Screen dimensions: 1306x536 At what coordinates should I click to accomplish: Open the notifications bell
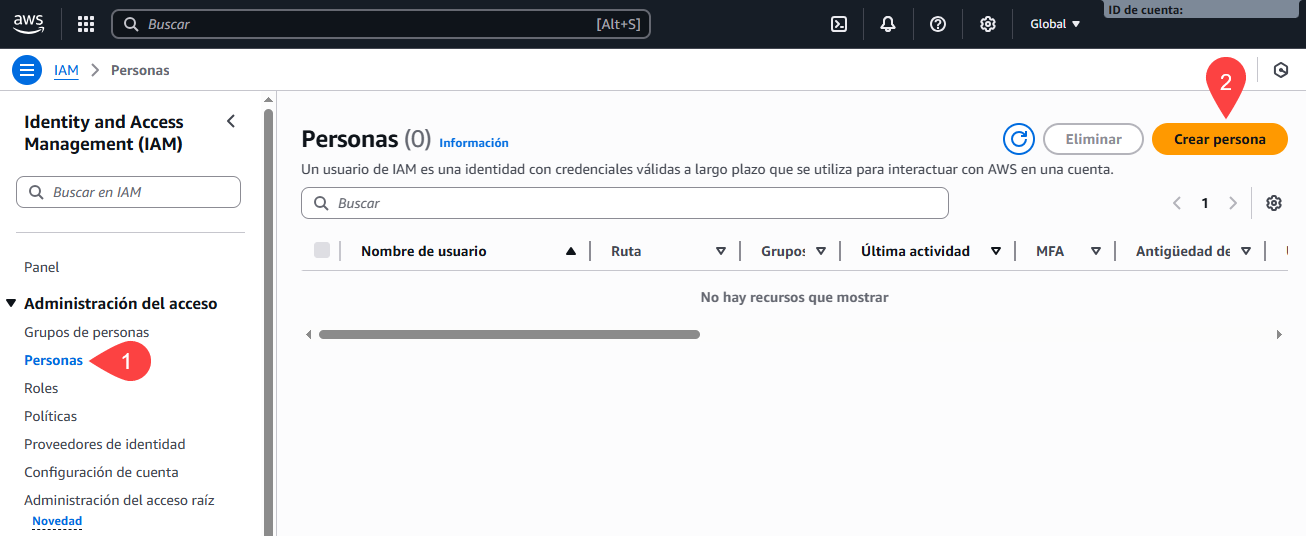(888, 24)
